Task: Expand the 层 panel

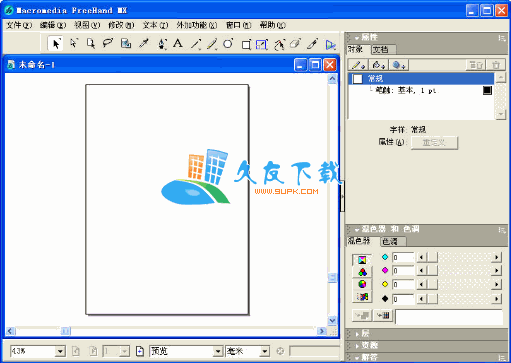Action: 357,334
